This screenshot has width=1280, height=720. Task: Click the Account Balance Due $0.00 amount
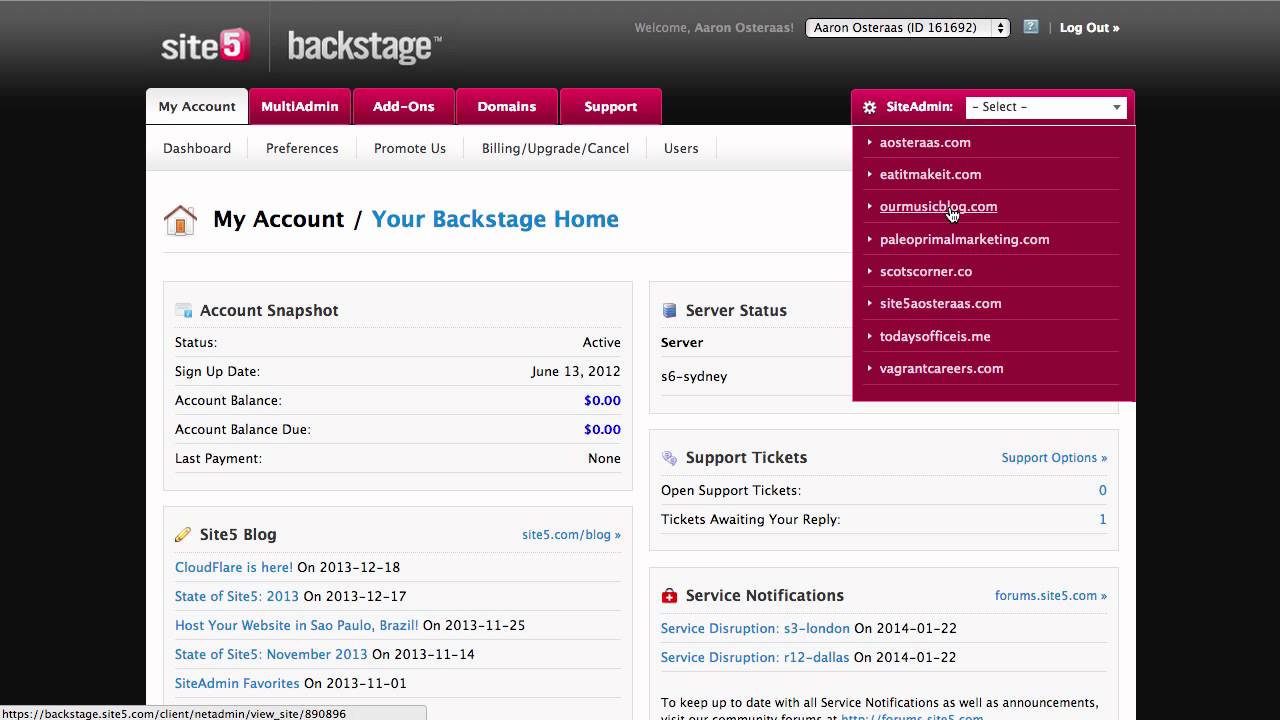[602, 429]
